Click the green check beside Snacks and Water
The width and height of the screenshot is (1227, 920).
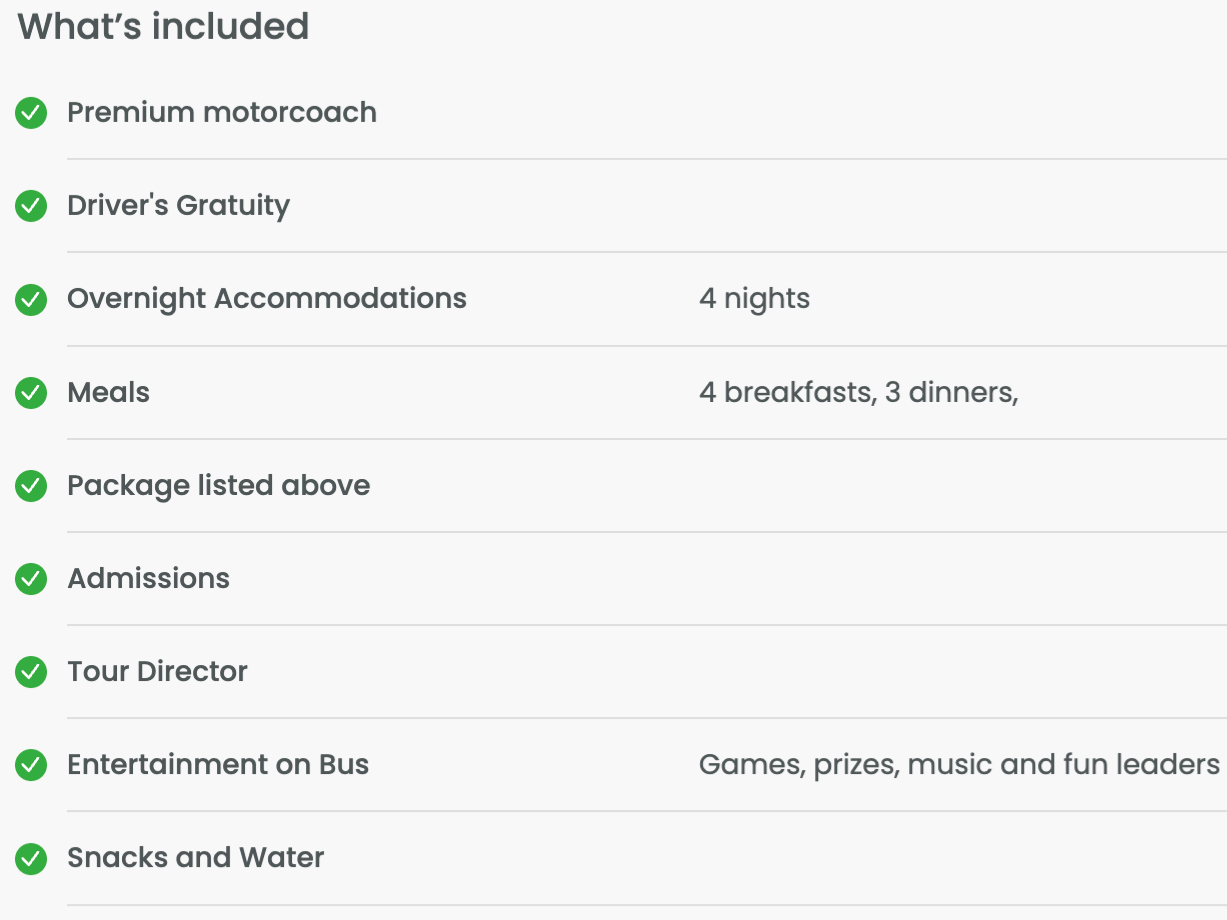coord(31,858)
